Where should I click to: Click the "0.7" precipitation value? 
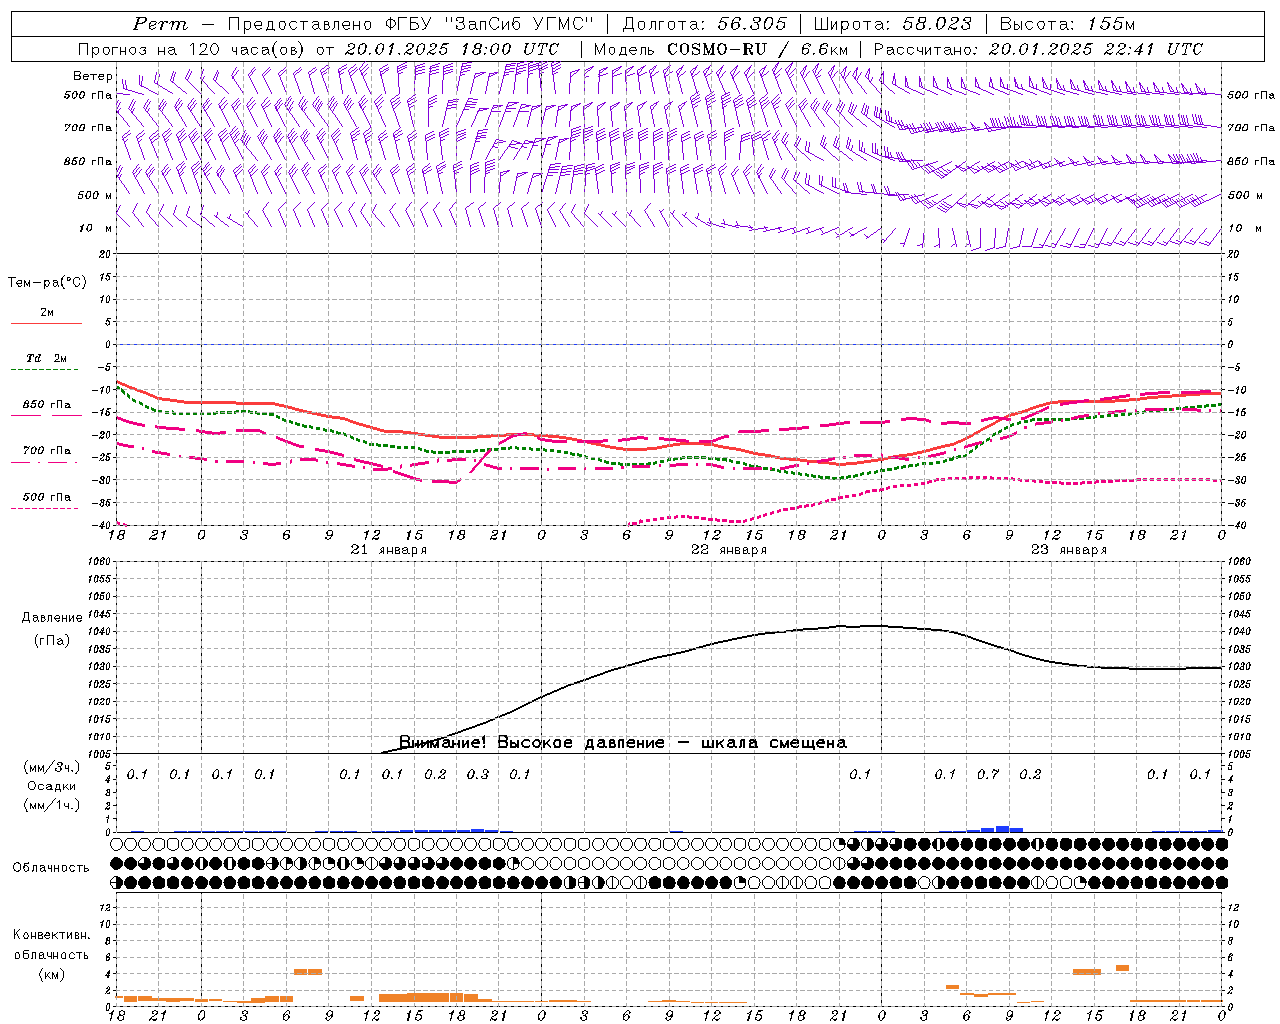click(x=988, y=774)
